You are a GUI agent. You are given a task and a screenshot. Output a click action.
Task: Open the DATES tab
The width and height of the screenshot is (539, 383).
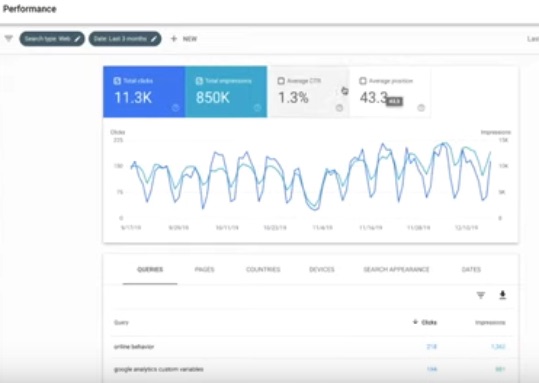click(x=471, y=270)
